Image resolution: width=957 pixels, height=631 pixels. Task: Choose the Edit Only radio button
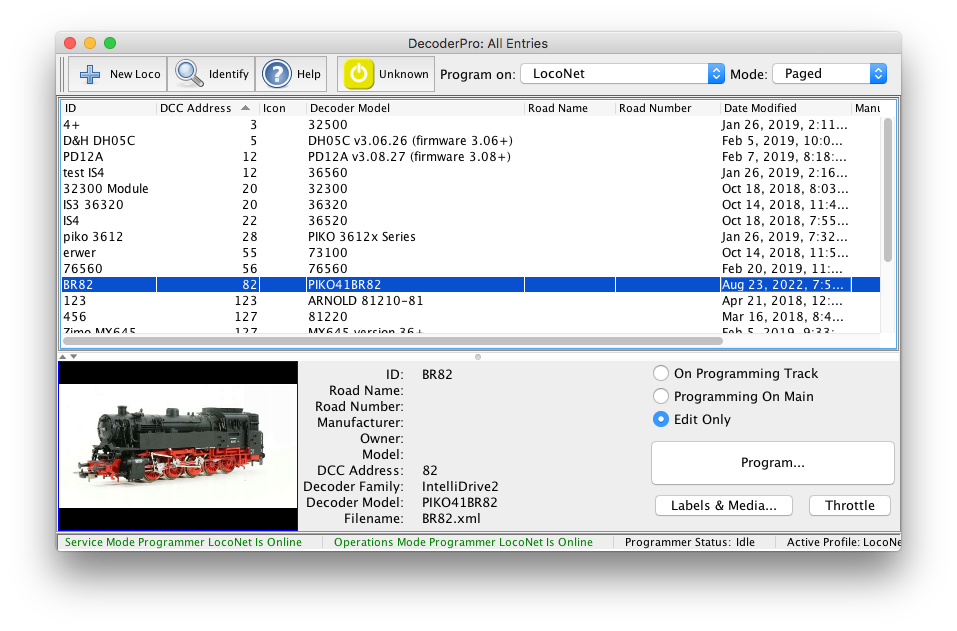point(661,419)
